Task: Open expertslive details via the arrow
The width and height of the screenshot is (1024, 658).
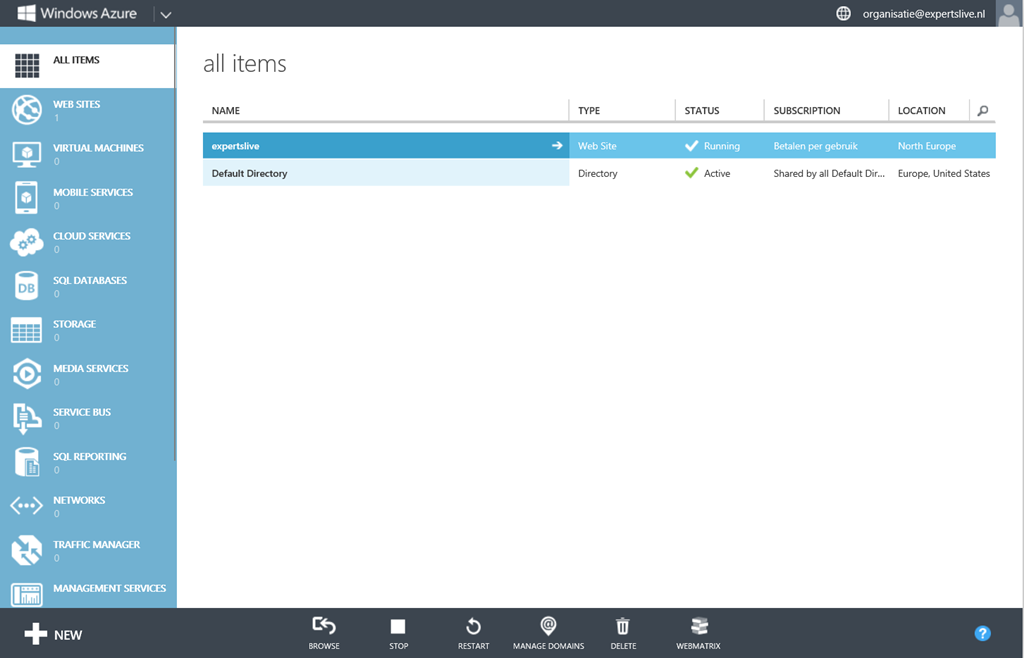Action: [x=557, y=146]
